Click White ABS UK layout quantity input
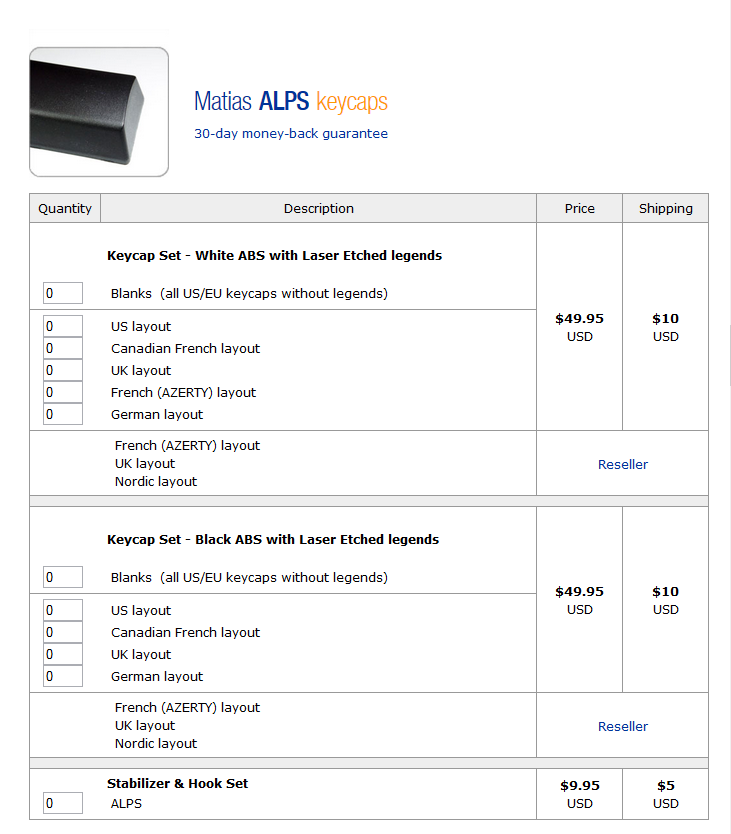The image size is (731, 834). coord(63,370)
